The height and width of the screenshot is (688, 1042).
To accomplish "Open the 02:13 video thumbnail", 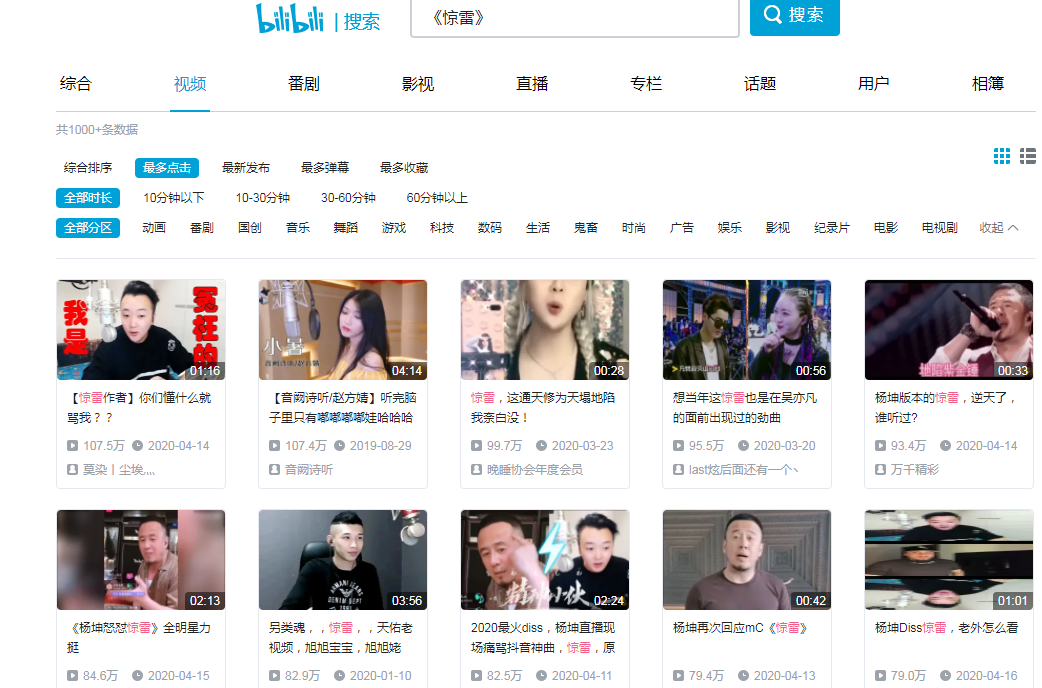I will pos(141,560).
